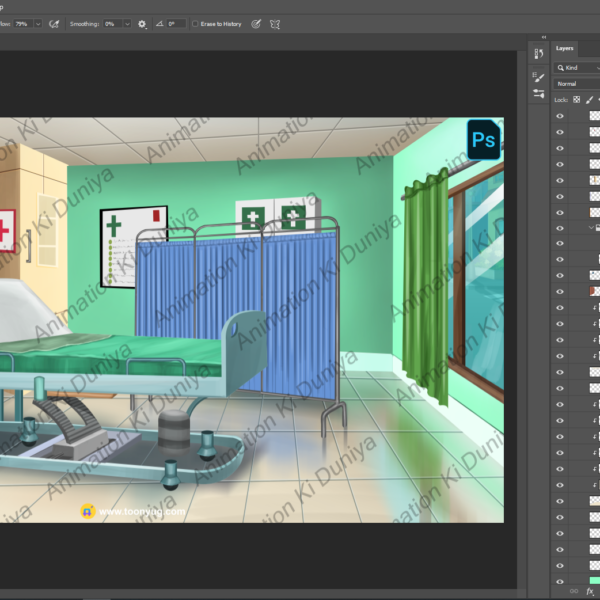This screenshot has height=600, width=600.
Task: Open the Normal blend mode dropdown
Action: [x=577, y=84]
